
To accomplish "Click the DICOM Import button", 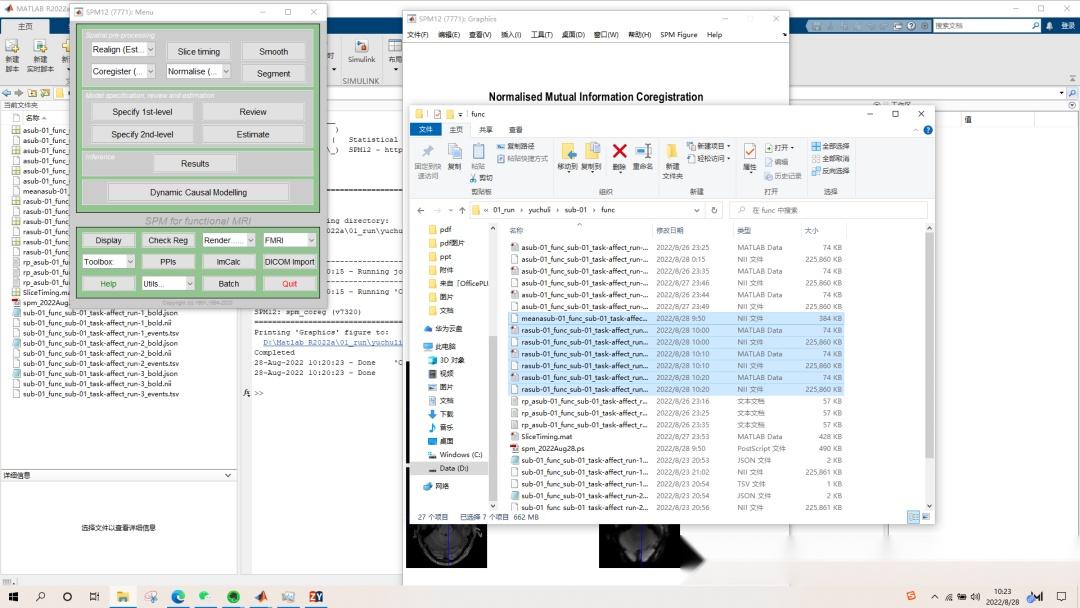I will point(289,262).
